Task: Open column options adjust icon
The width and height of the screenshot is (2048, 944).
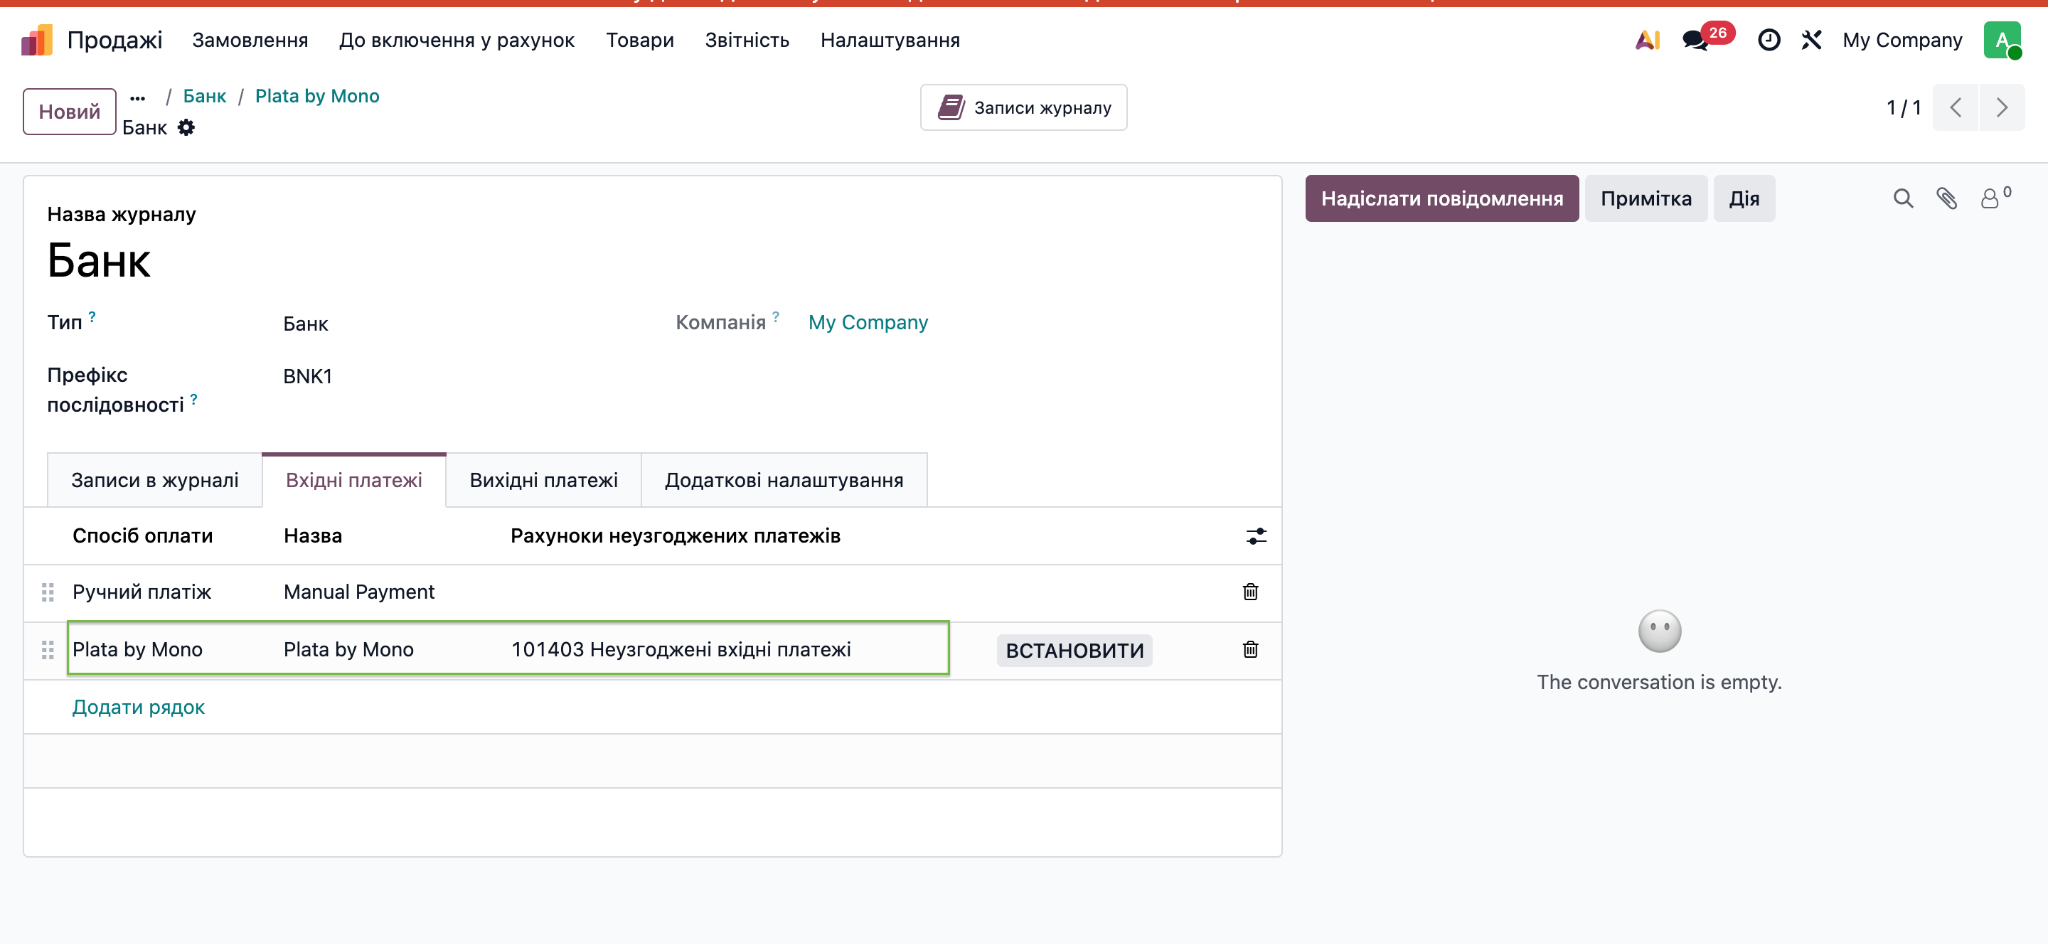Action: (1256, 536)
